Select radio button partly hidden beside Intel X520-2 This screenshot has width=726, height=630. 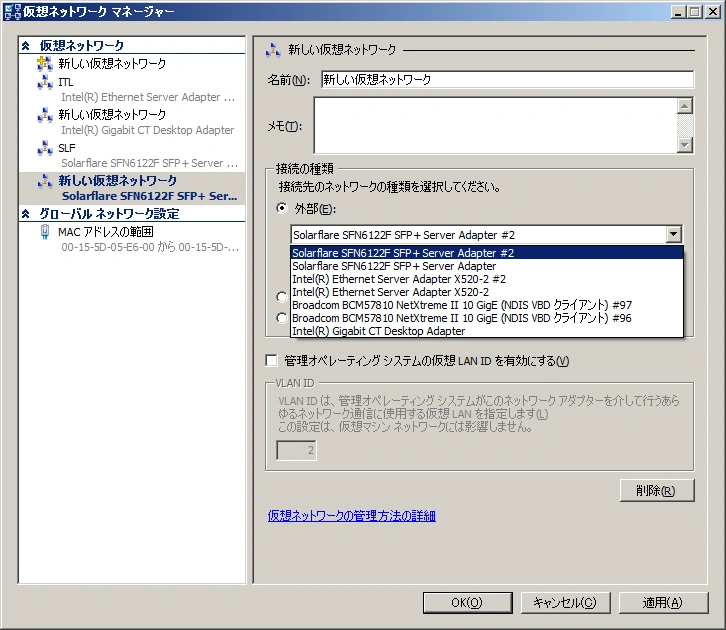pos(282,296)
